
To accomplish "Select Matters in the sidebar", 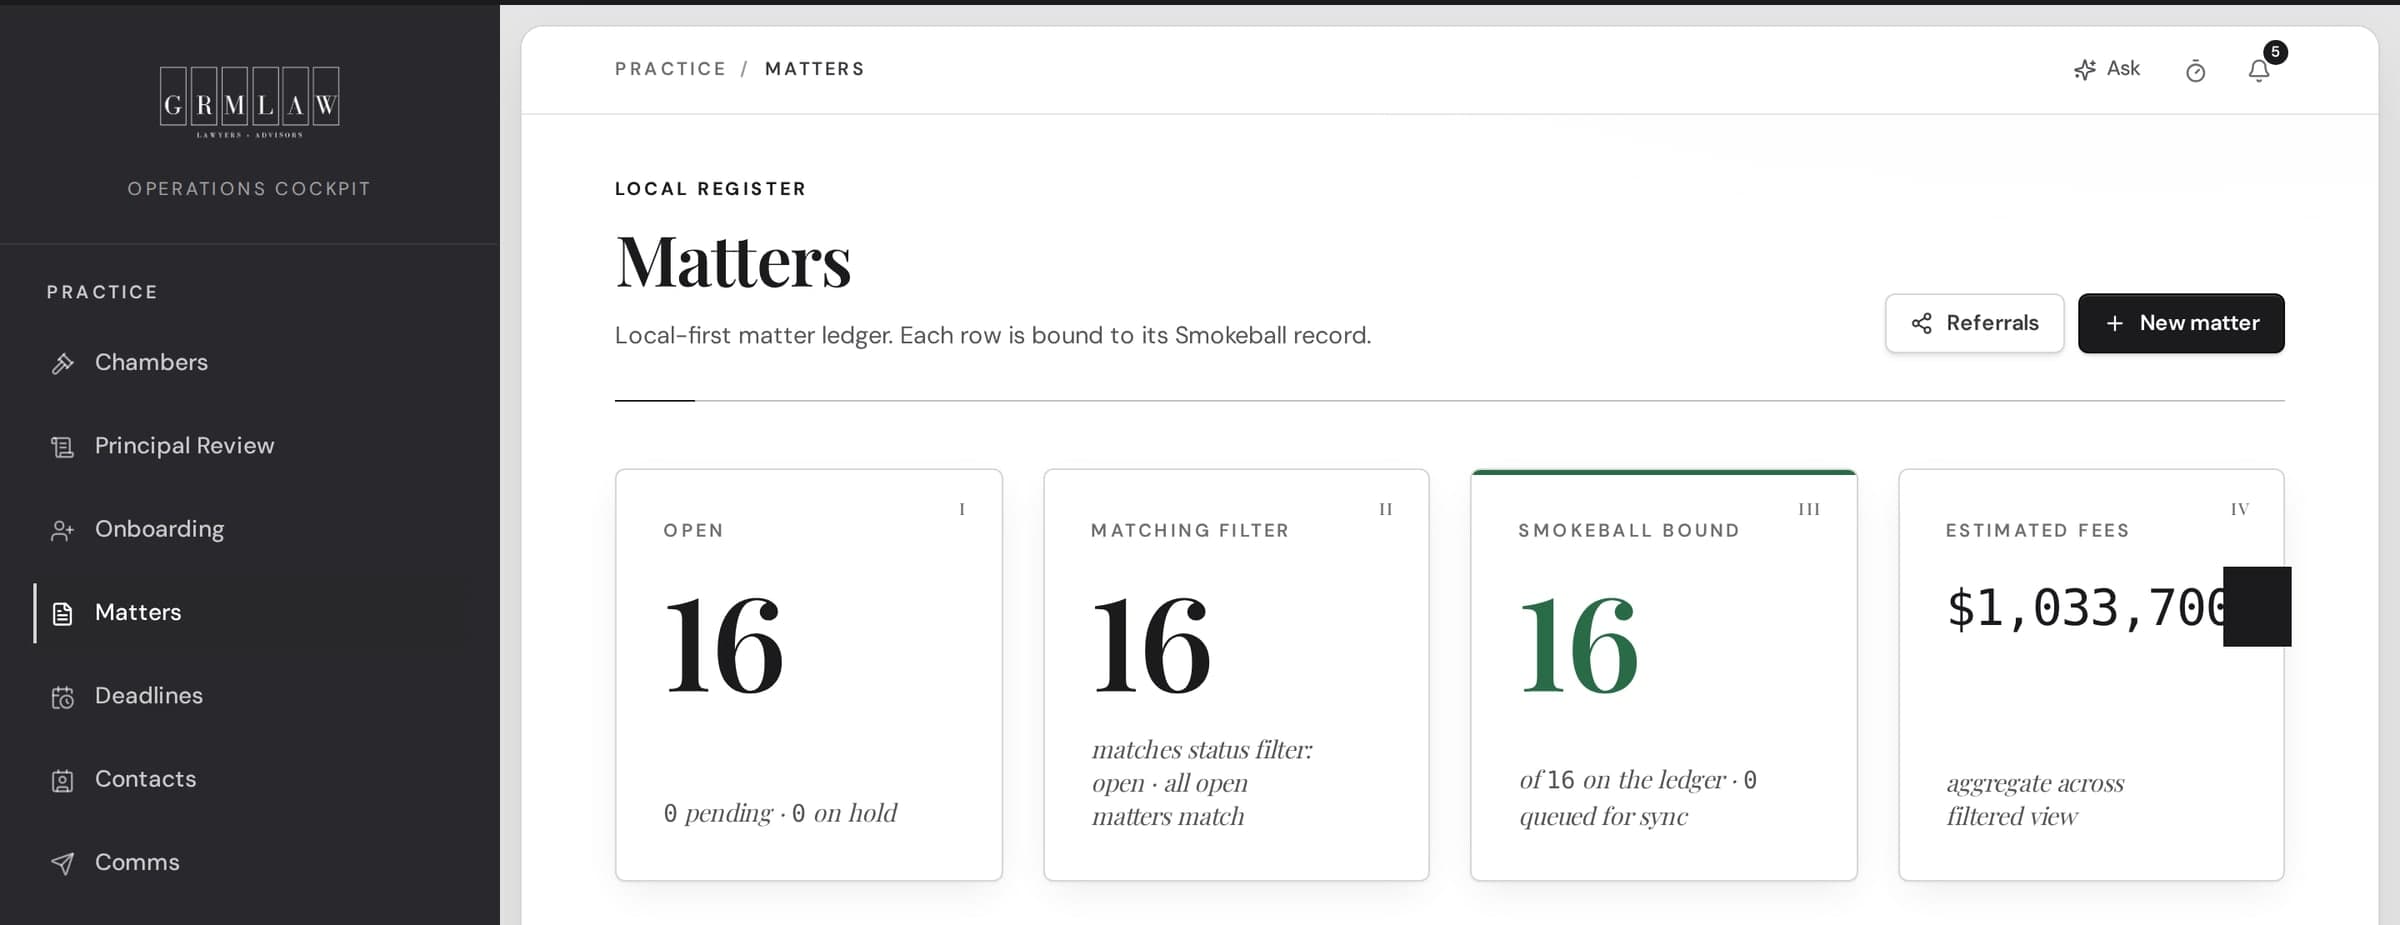I will (250, 612).
